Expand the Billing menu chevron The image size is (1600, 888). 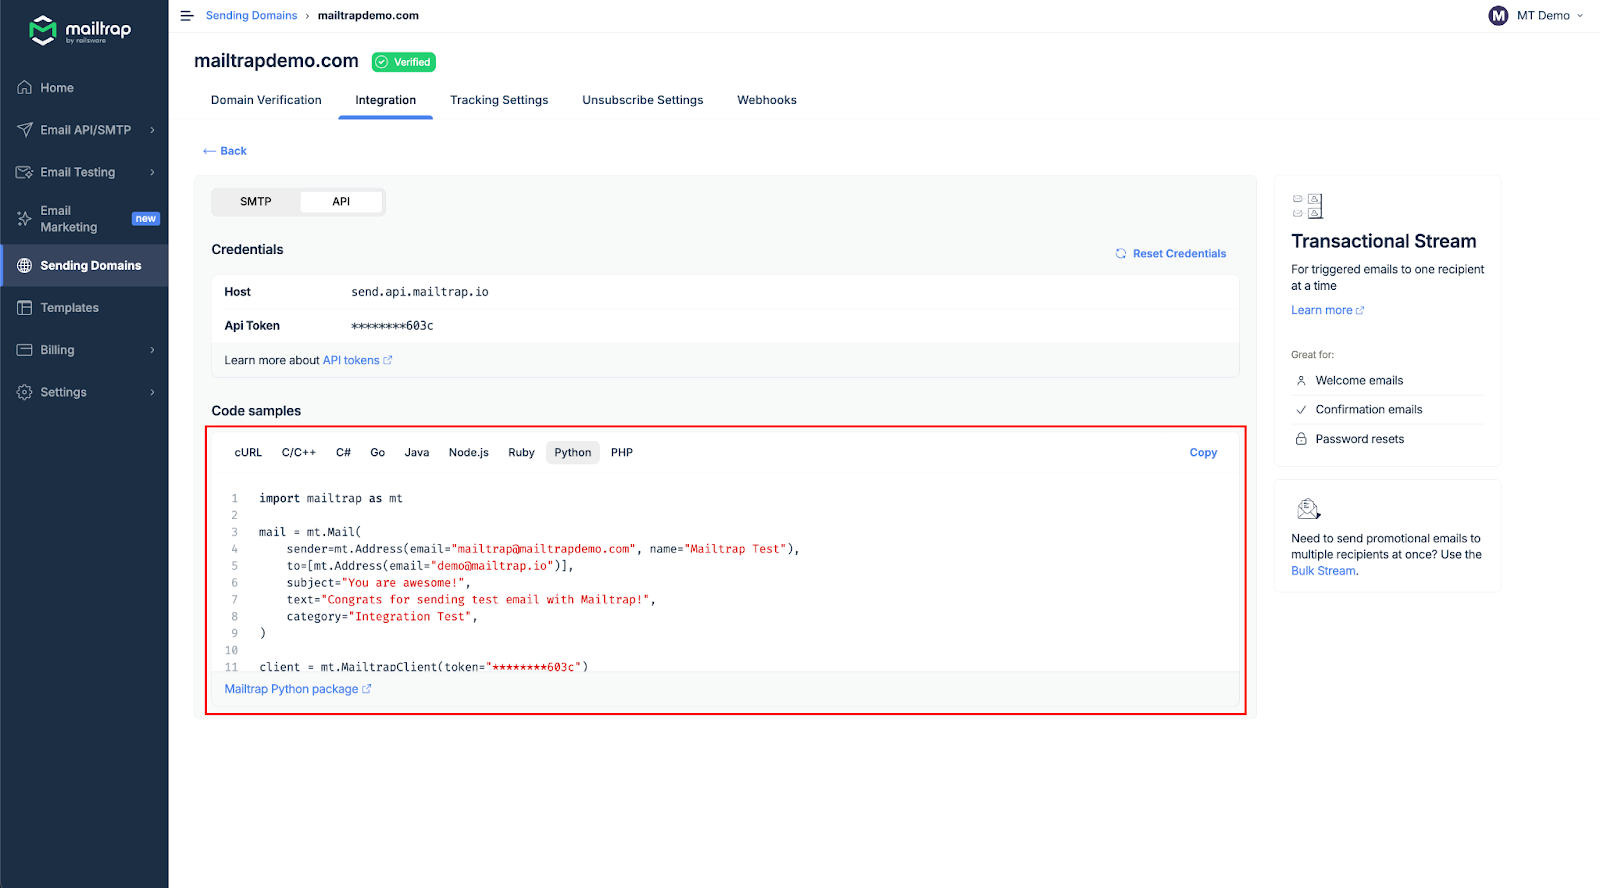pyautogui.click(x=152, y=350)
